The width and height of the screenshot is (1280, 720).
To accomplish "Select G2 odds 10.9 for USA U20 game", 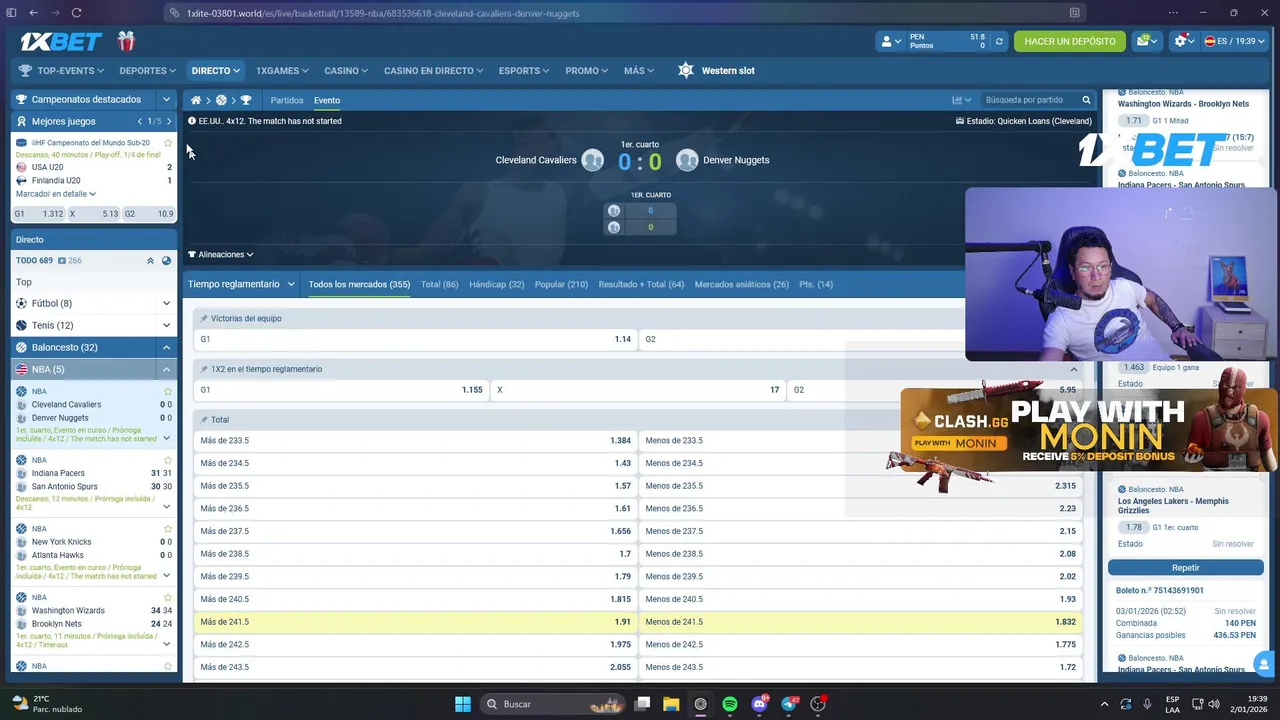I will pyautogui.click(x=149, y=214).
